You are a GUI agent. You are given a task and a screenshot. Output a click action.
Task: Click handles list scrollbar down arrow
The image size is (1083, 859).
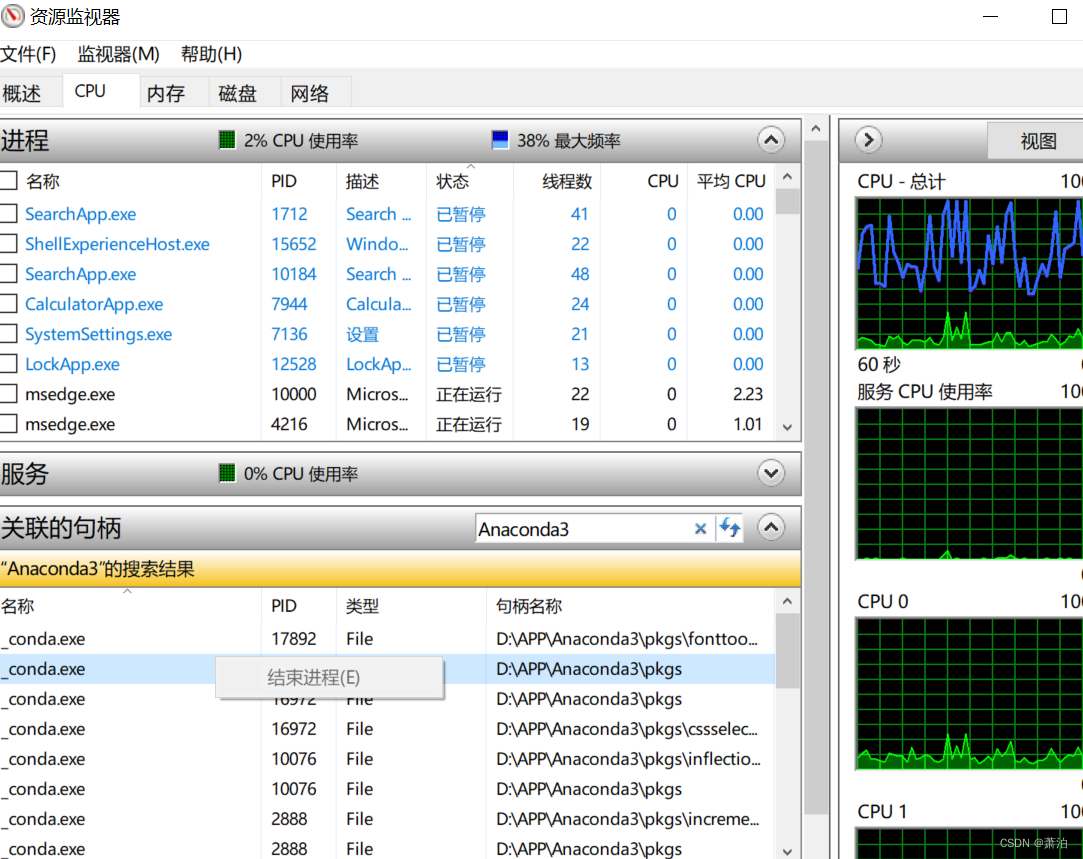click(787, 851)
